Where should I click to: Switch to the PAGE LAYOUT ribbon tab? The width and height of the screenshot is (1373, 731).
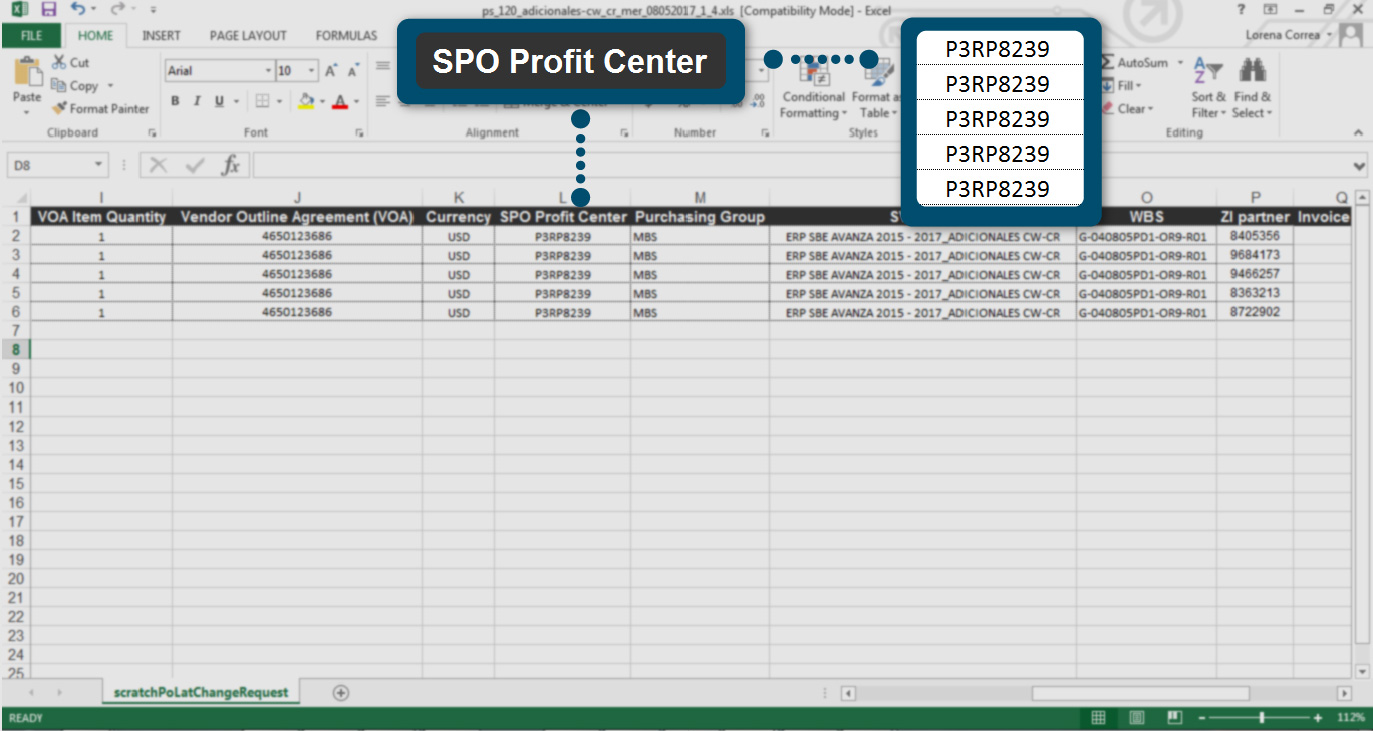pos(248,35)
